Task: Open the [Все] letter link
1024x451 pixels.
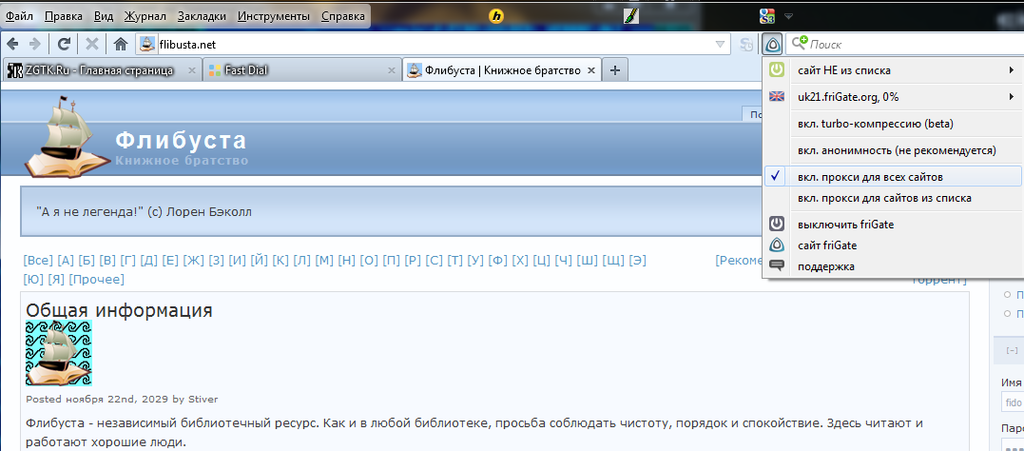Action: click(x=37, y=260)
